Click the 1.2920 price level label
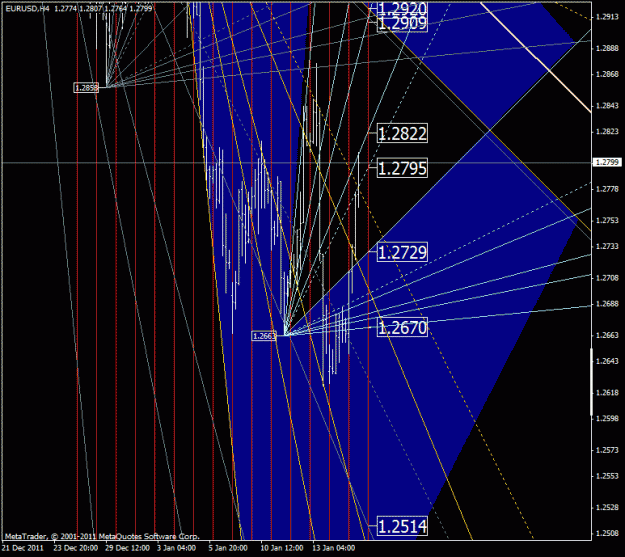This screenshot has width=625, height=557. pyautogui.click(x=402, y=8)
